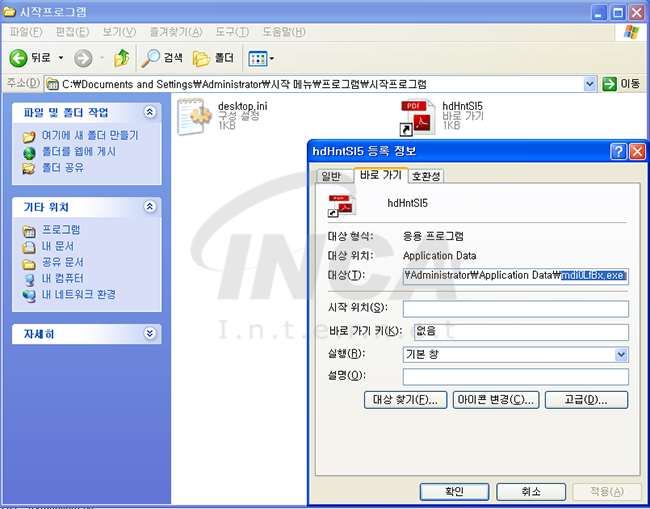The image size is (650, 509).
Task: Close the hdHntSI5 properties dialog
Action: [637, 152]
